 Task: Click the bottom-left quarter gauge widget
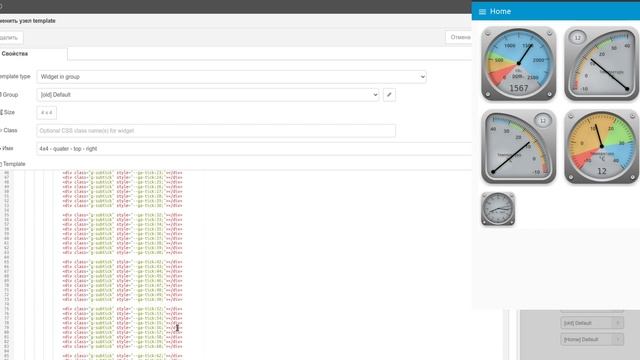click(x=518, y=147)
